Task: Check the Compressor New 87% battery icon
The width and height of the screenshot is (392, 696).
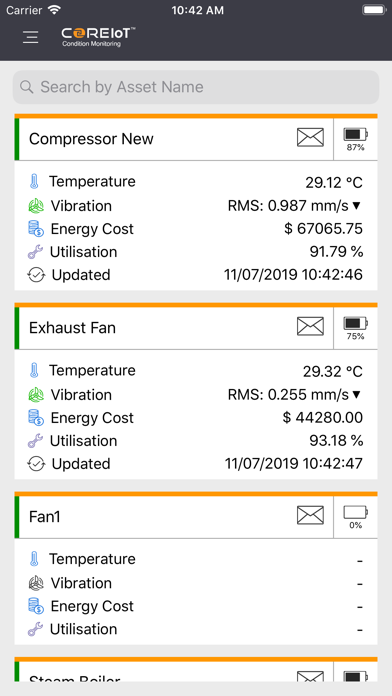Action: point(356,139)
